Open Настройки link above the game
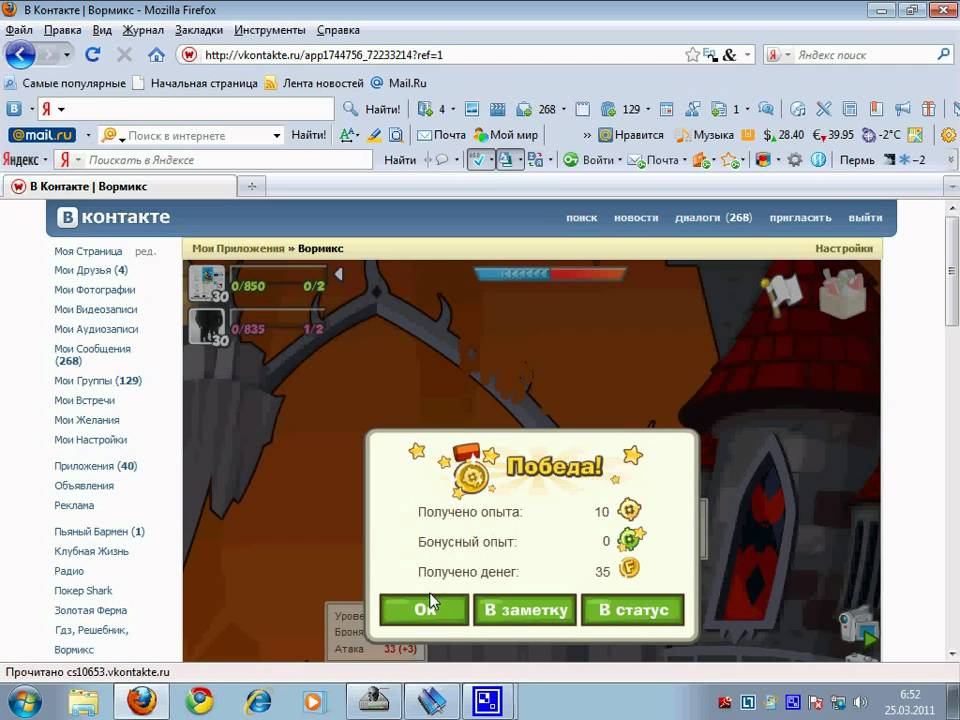The height and width of the screenshot is (720, 960). click(x=844, y=248)
